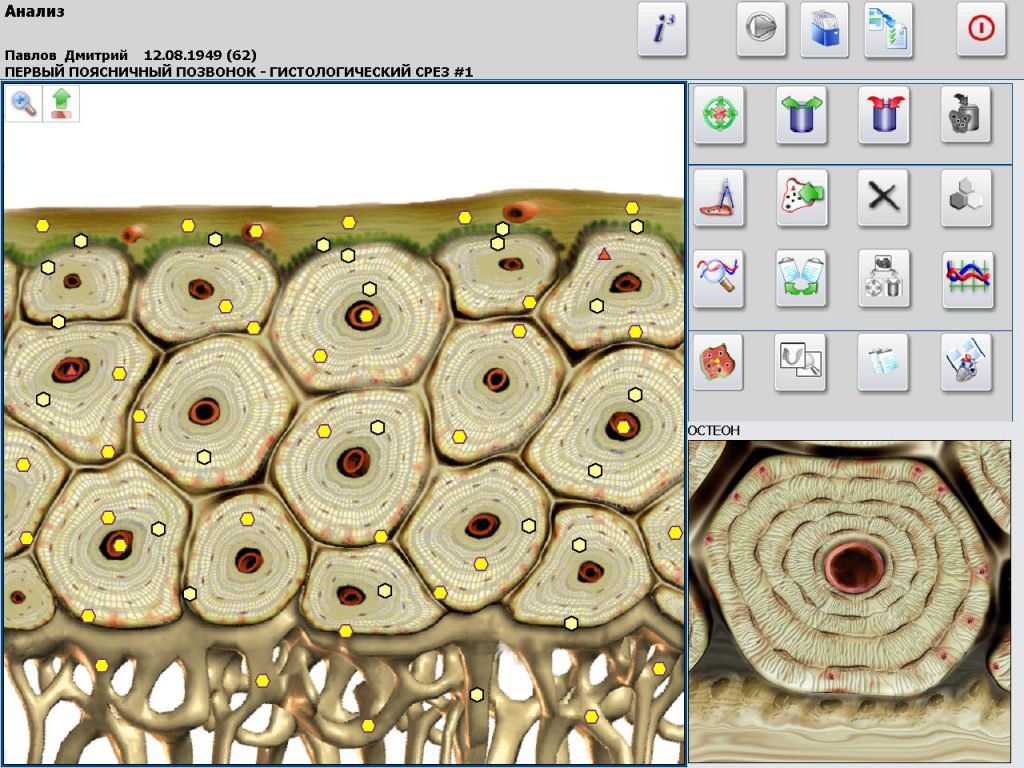
Task: Toggle the magnifier above the slide image
Action: point(25,103)
